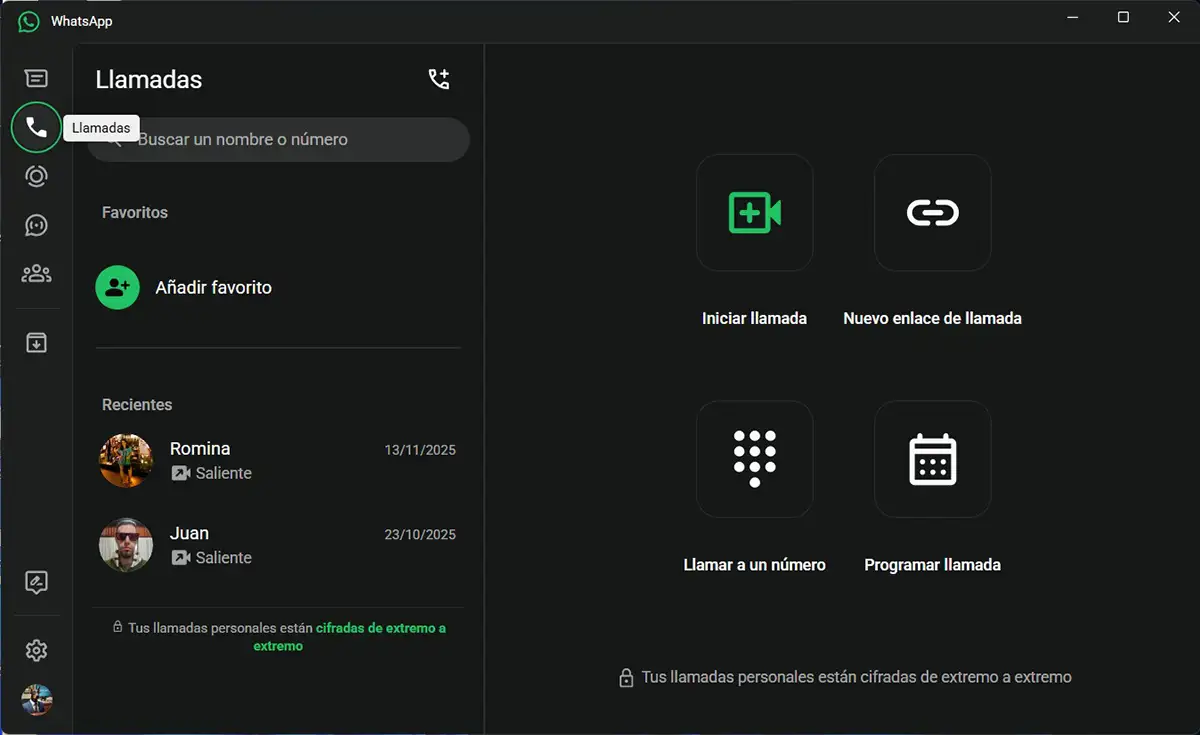Select the Llamadas phone icon in sidebar
This screenshot has height=735, width=1200.
pyautogui.click(x=36, y=127)
